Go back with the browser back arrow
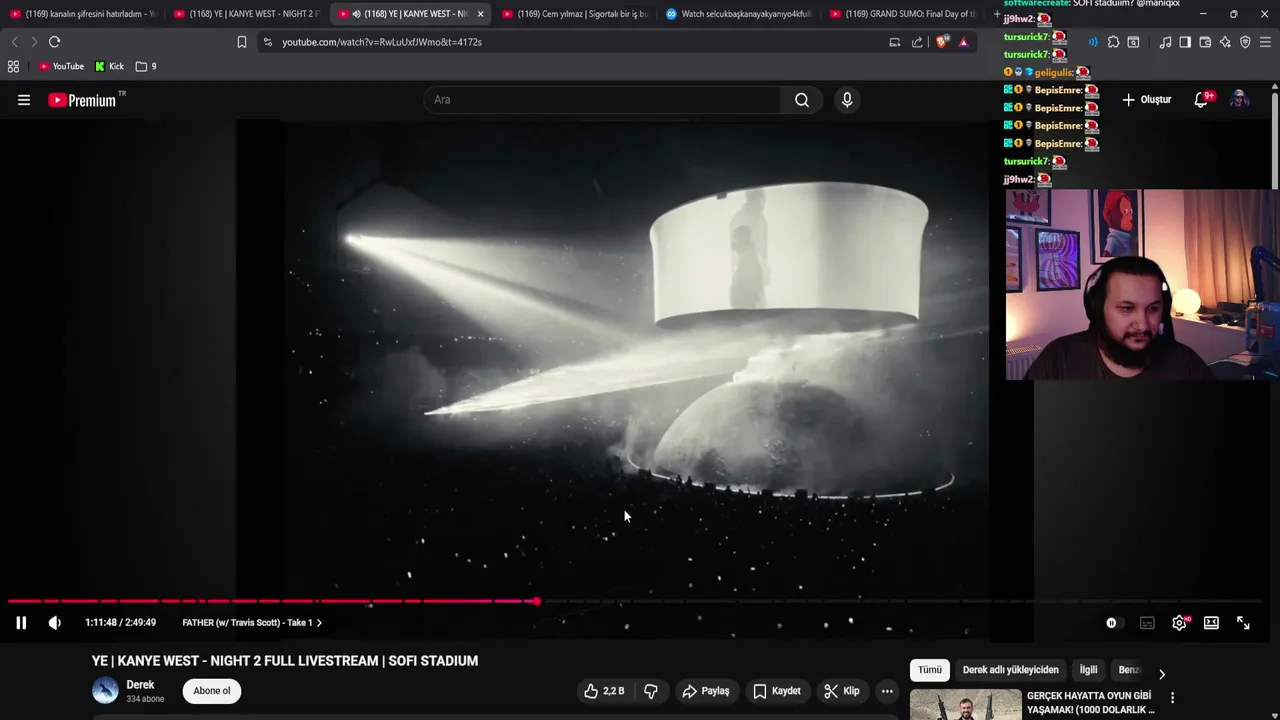 (x=14, y=42)
